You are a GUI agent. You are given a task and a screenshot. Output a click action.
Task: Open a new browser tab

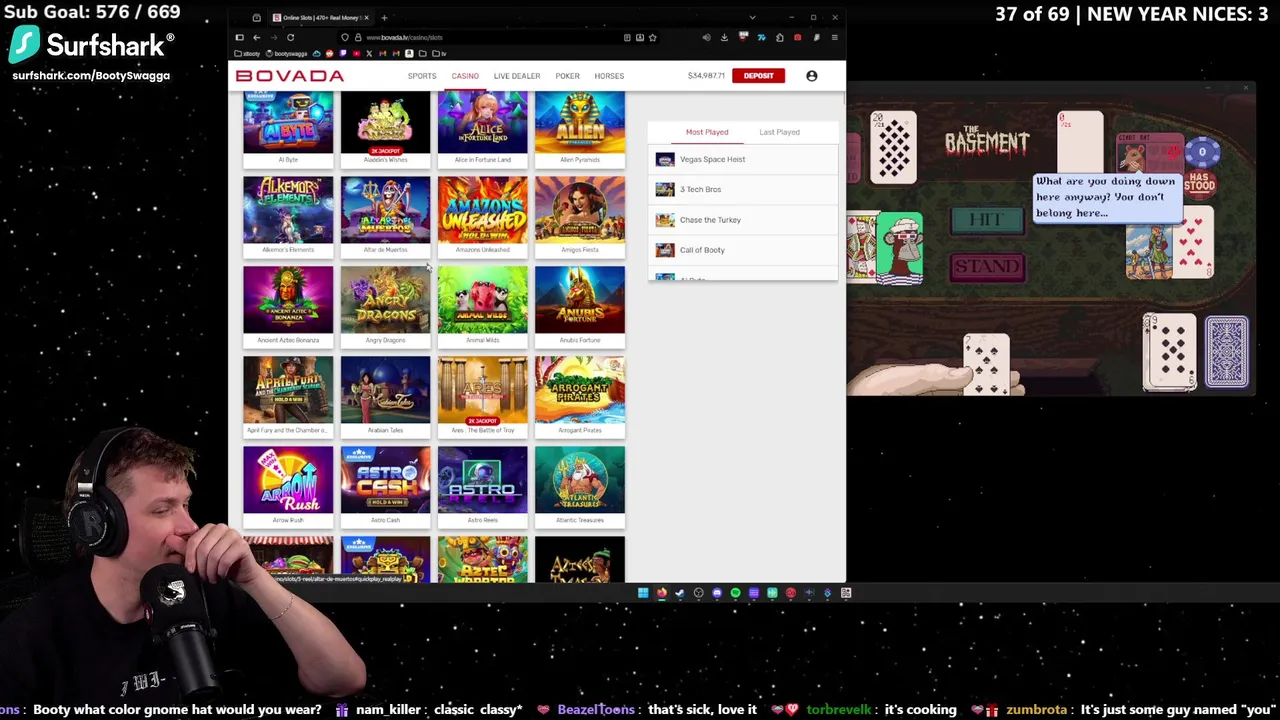point(384,18)
